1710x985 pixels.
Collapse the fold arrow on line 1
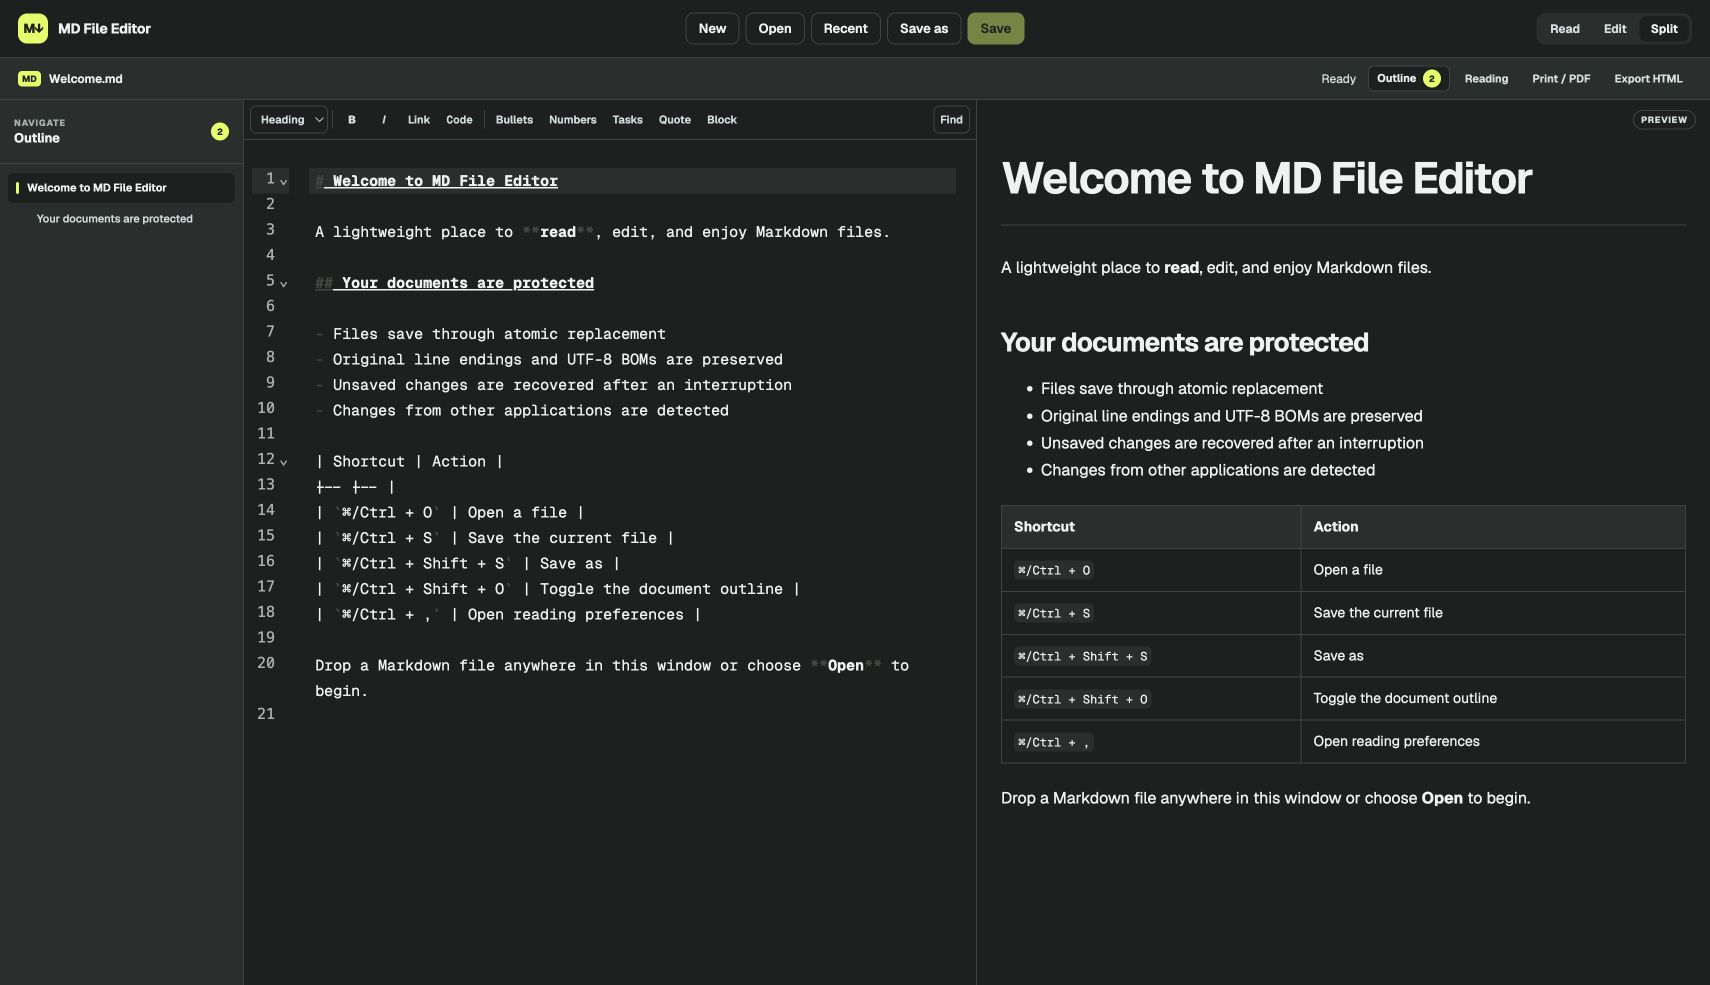pos(284,182)
